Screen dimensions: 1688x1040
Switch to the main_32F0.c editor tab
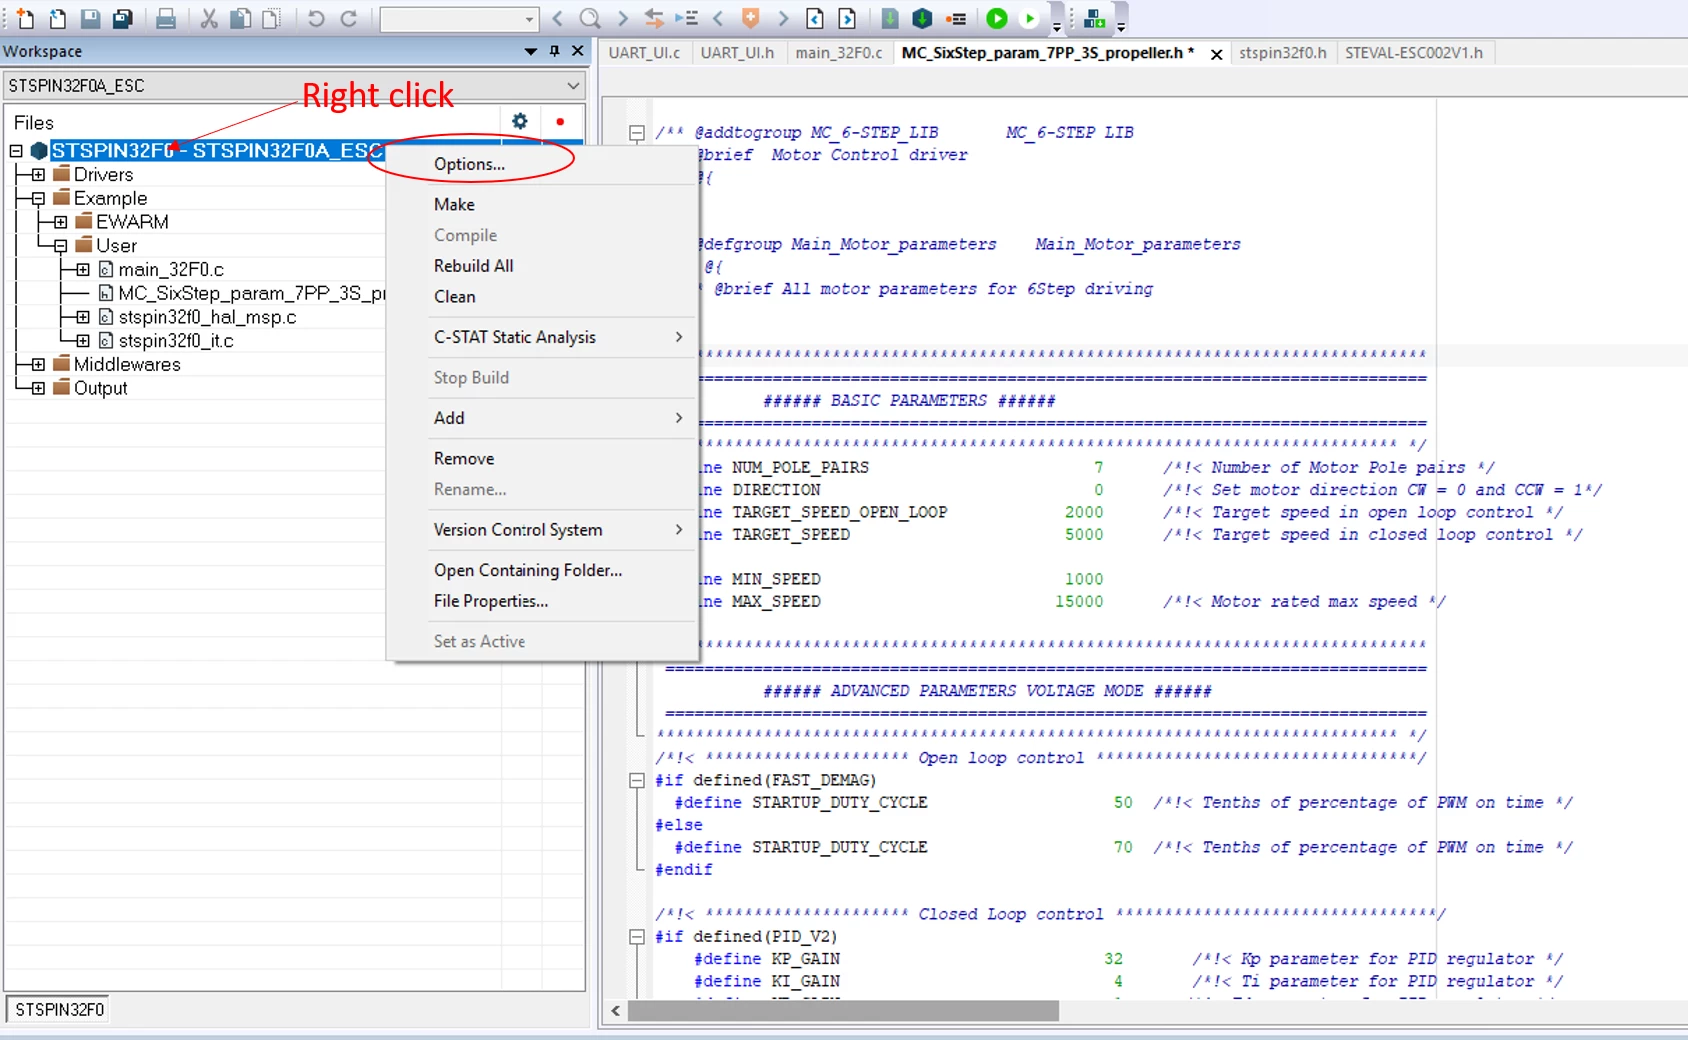tap(839, 53)
